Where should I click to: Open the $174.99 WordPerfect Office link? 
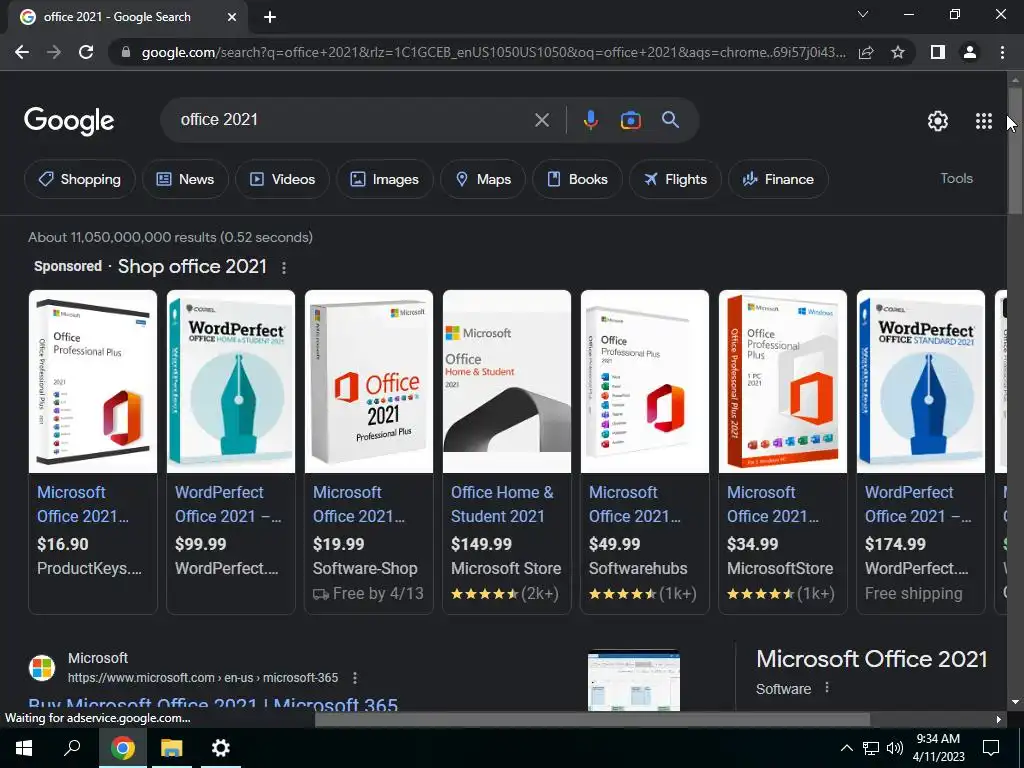(x=918, y=504)
